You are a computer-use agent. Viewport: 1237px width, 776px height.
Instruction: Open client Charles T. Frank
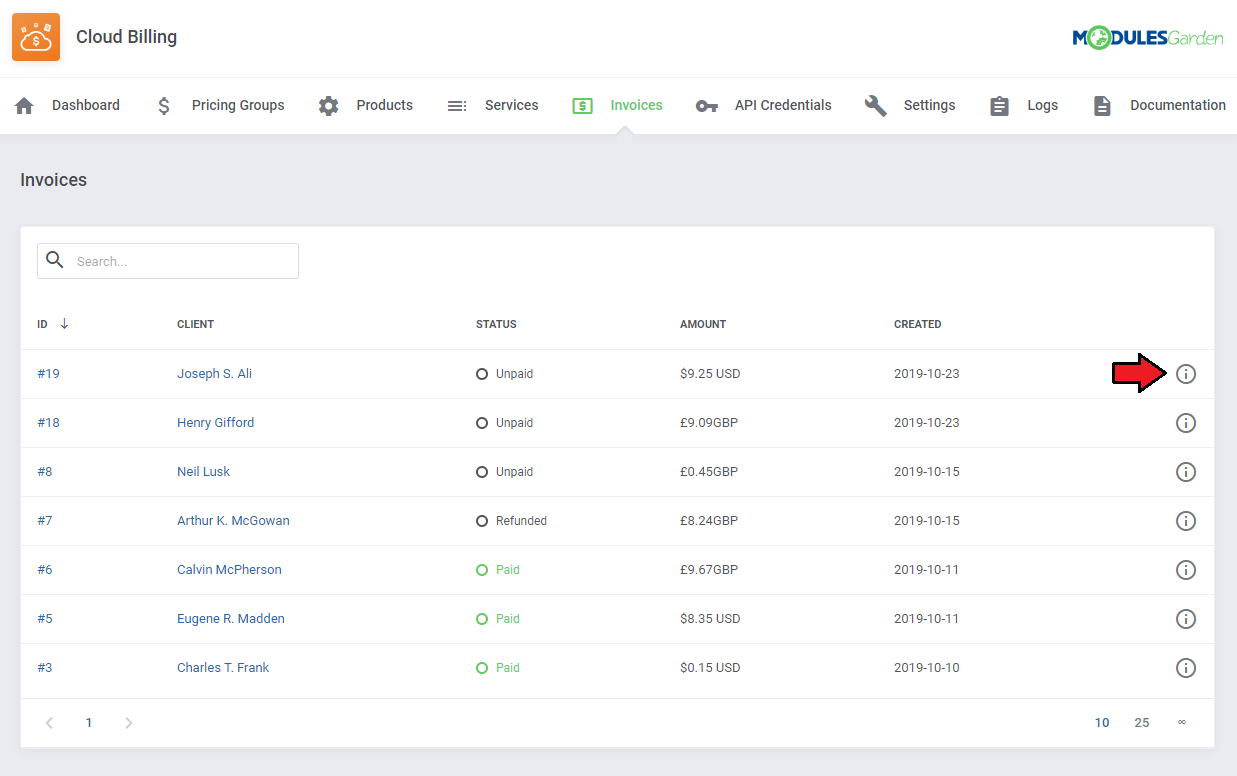(223, 668)
